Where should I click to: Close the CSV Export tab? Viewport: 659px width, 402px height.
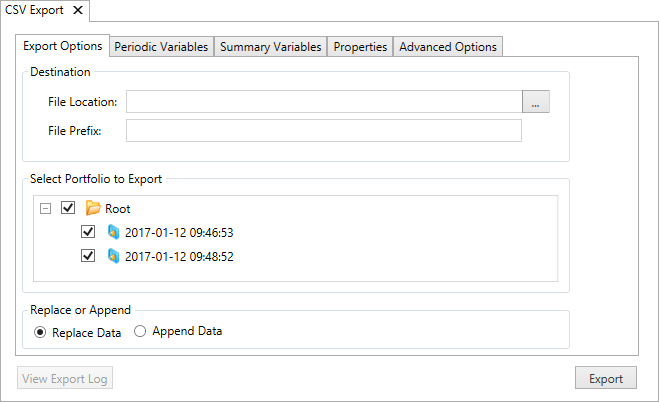(x=78, y=10)
